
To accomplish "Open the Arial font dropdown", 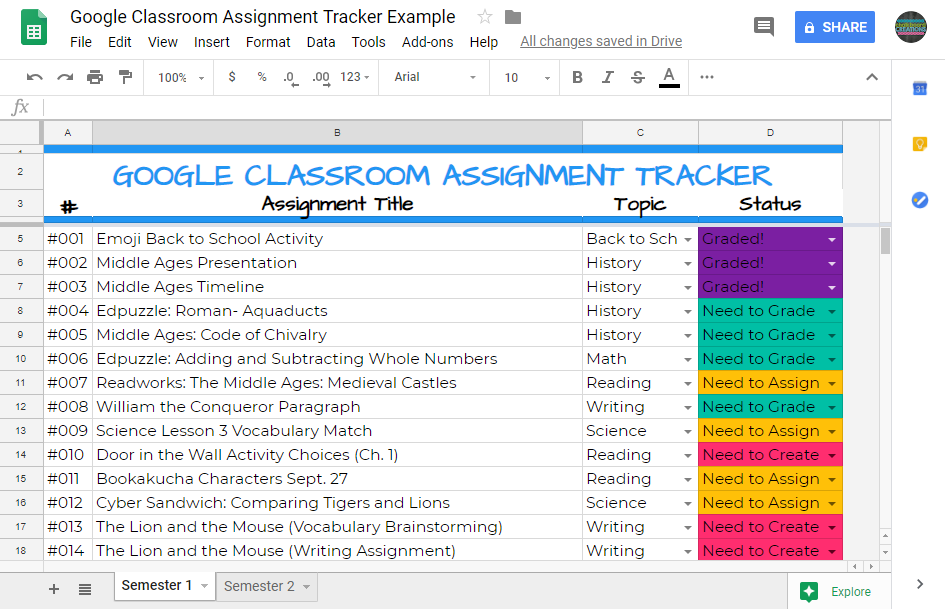I will click(x=435, y=77).
